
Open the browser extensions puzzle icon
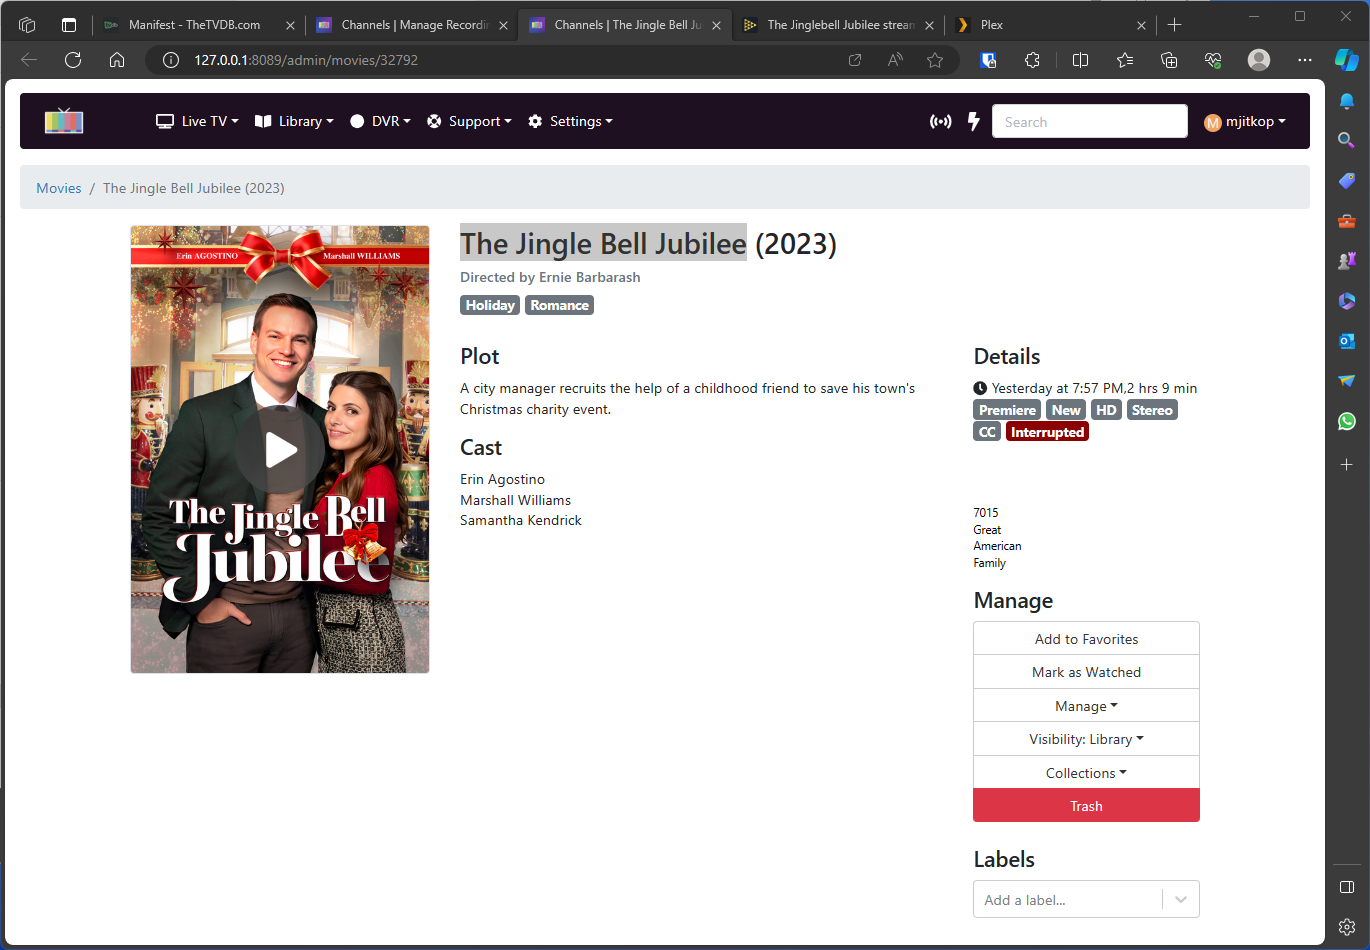(1032, 60)
